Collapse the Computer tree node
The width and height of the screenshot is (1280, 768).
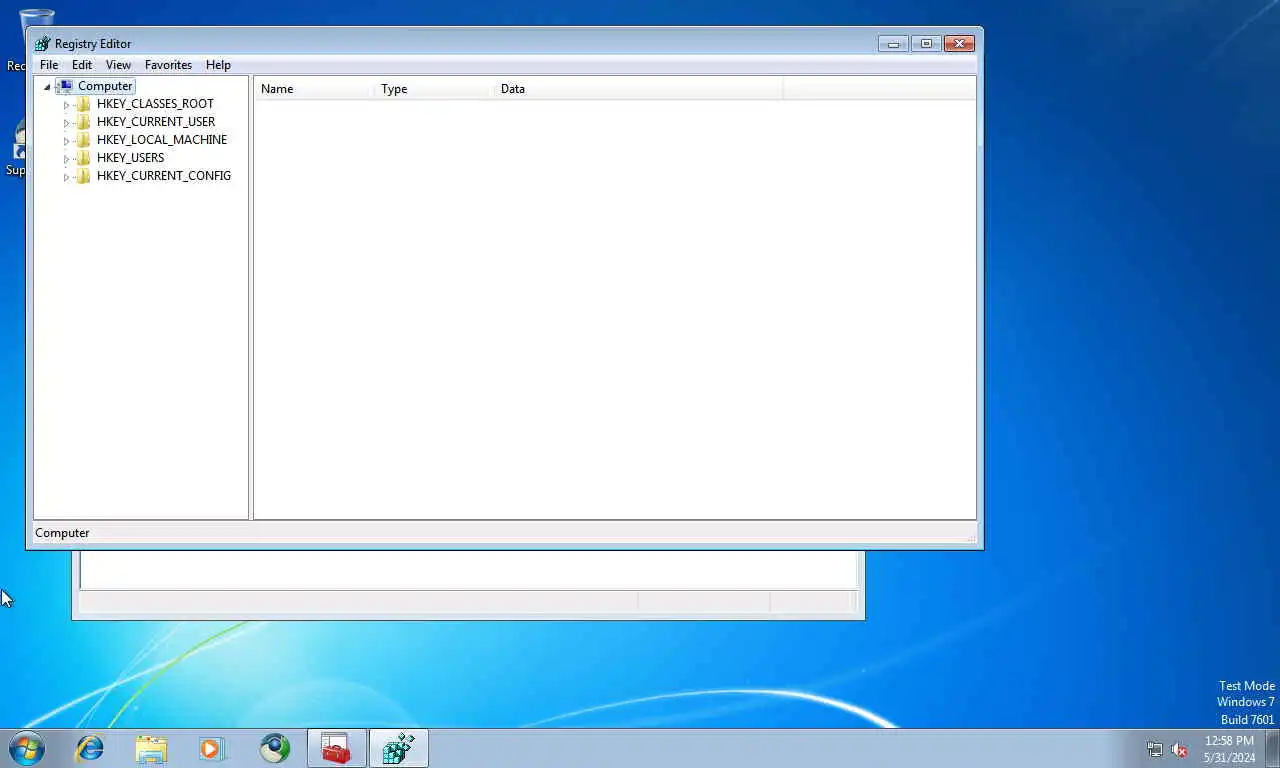(47, 87)
